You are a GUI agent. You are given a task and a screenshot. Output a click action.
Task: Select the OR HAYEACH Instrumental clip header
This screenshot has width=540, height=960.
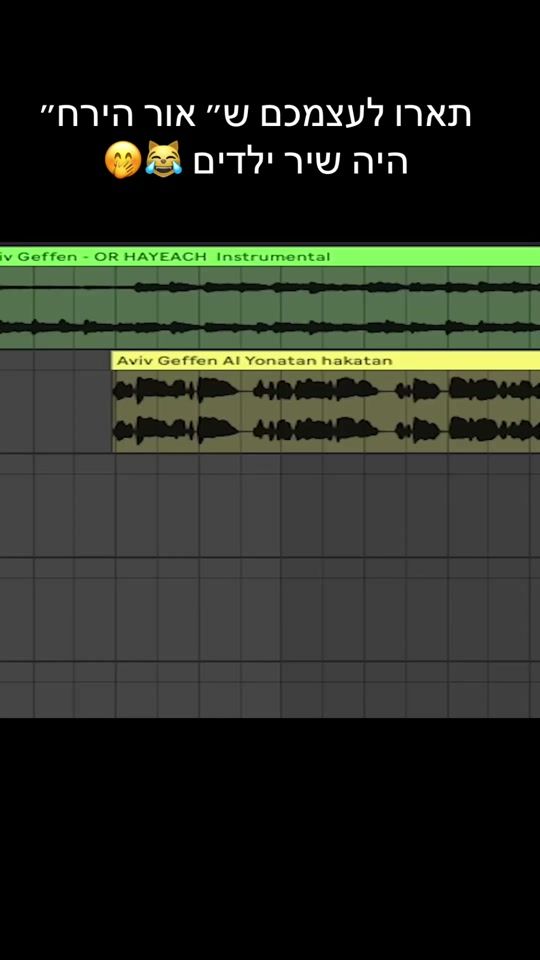270,257
